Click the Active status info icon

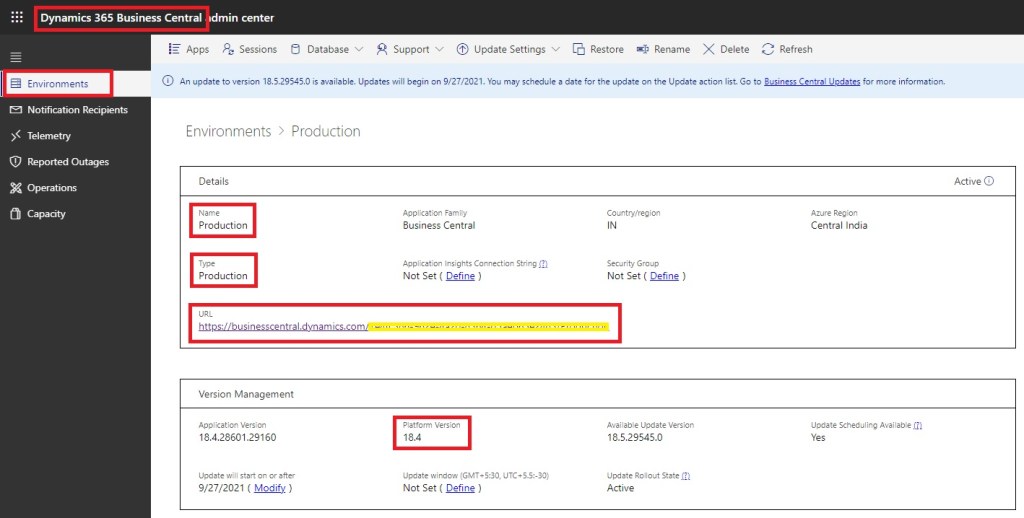click(x=989, y=181)
